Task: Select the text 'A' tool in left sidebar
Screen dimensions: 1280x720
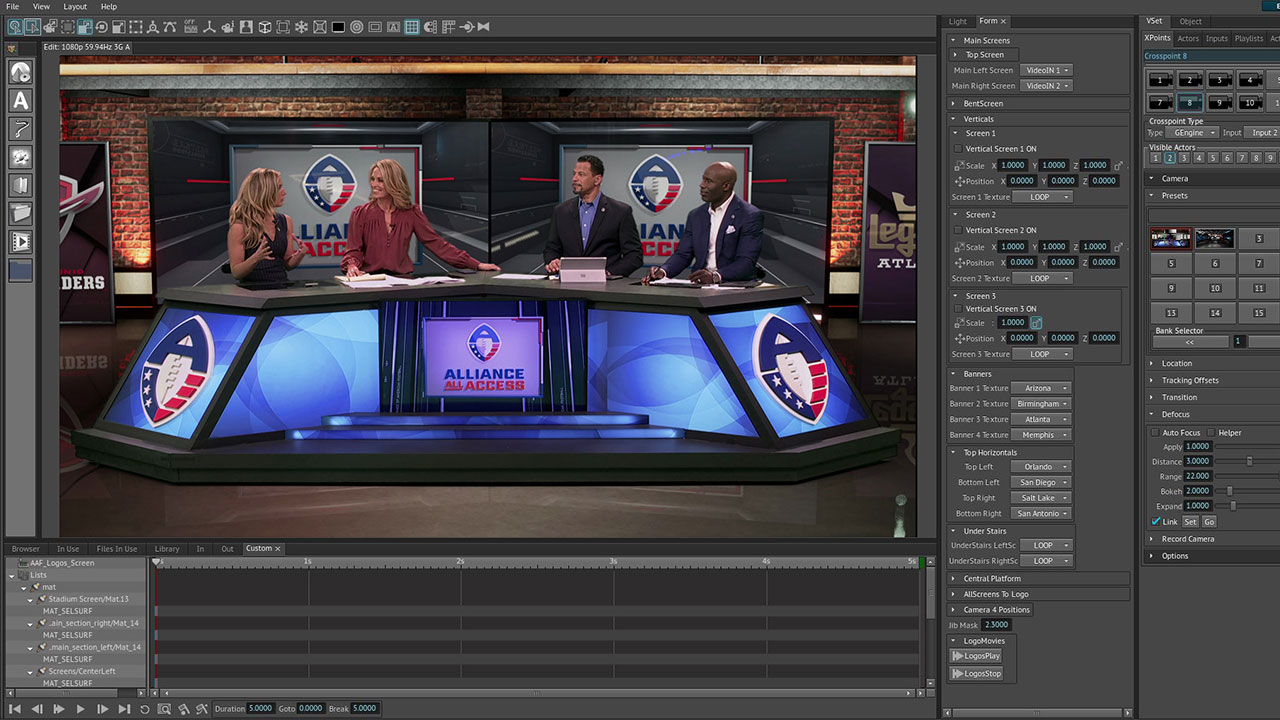Action: point(20,100)
